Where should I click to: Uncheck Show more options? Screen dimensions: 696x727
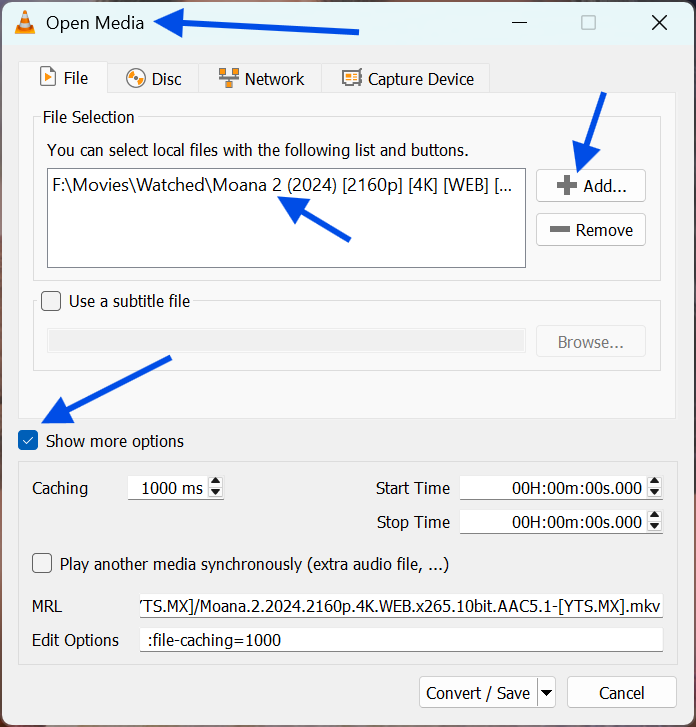coord(28,441)
